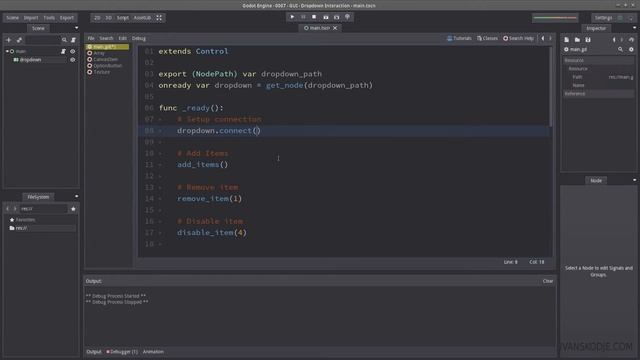This screenshot has width=640, height=360.
Task: Toggle visibility eye of dropdown node
Action: (x=73, y=60)
